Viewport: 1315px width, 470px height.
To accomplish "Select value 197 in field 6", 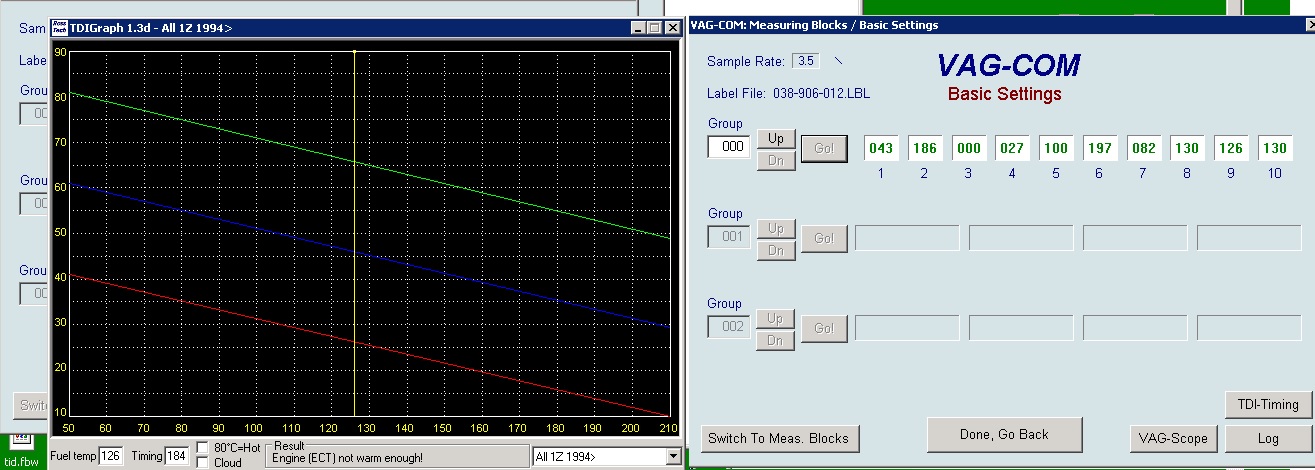I will (1100, 148).
